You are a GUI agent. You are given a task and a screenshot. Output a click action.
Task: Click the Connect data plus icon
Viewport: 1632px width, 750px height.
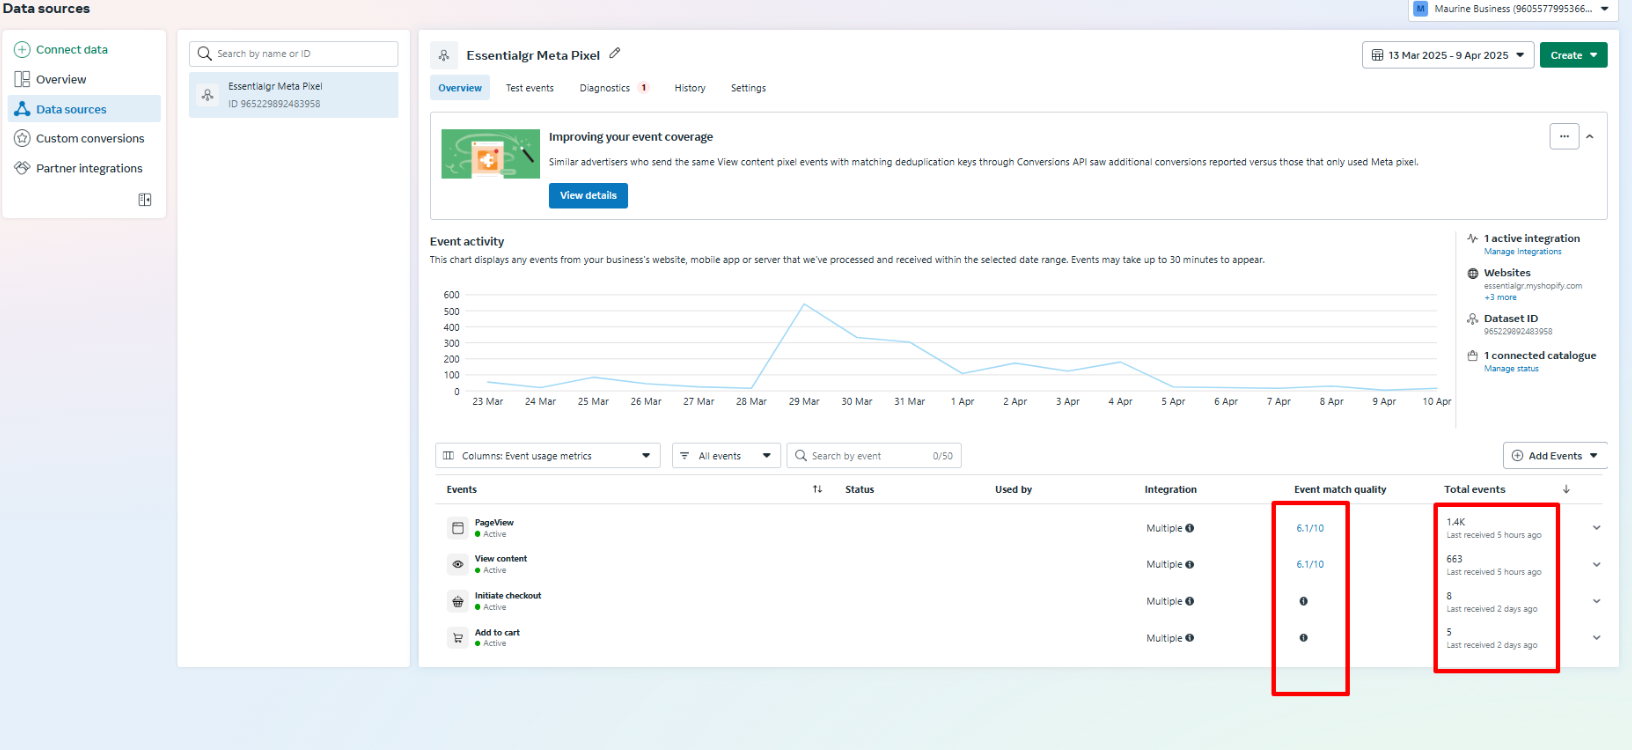tap(22, 49)
